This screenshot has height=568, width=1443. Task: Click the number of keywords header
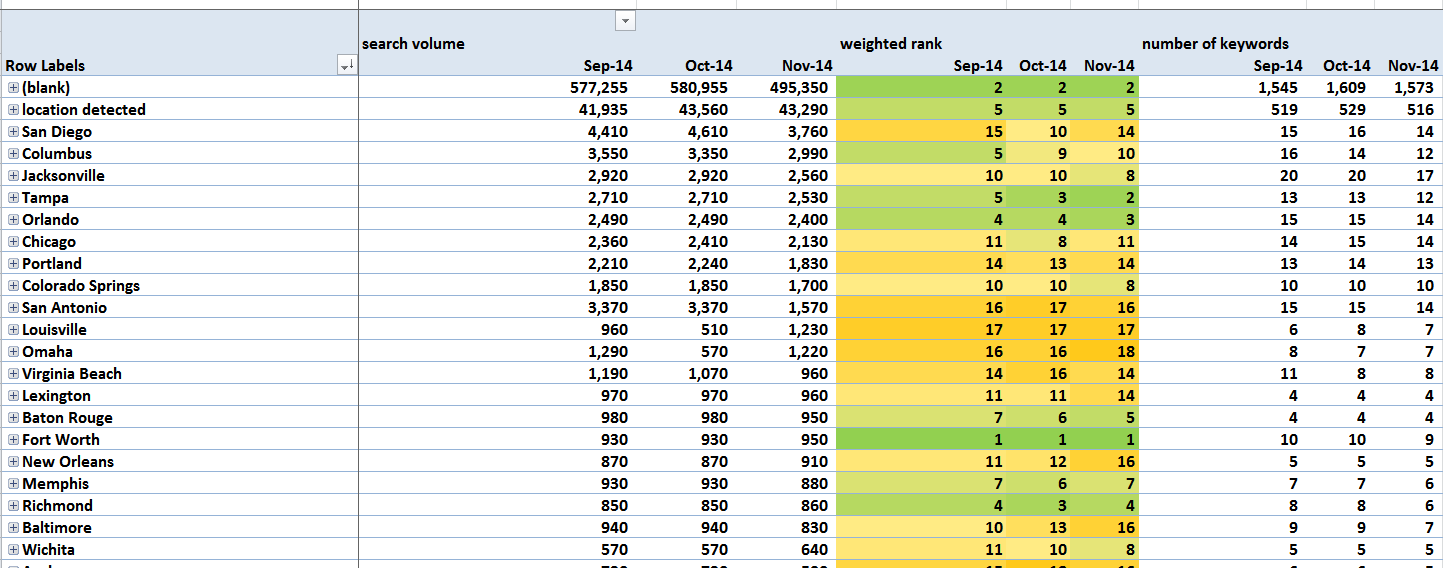[x=1215, y=44]
